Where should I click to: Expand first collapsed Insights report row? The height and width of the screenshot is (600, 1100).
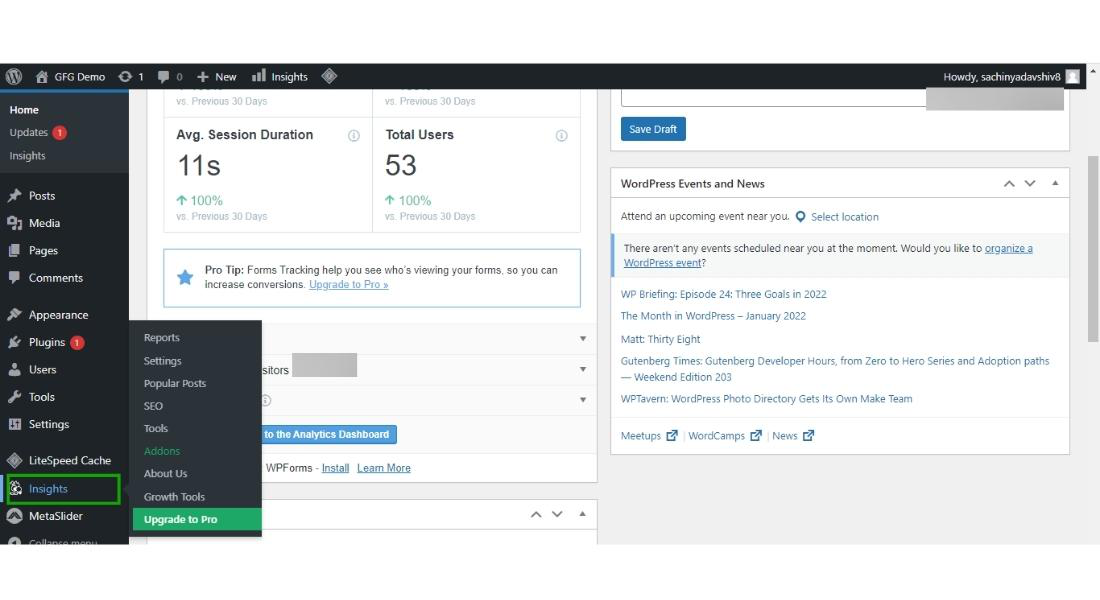[x=582, y=339]
